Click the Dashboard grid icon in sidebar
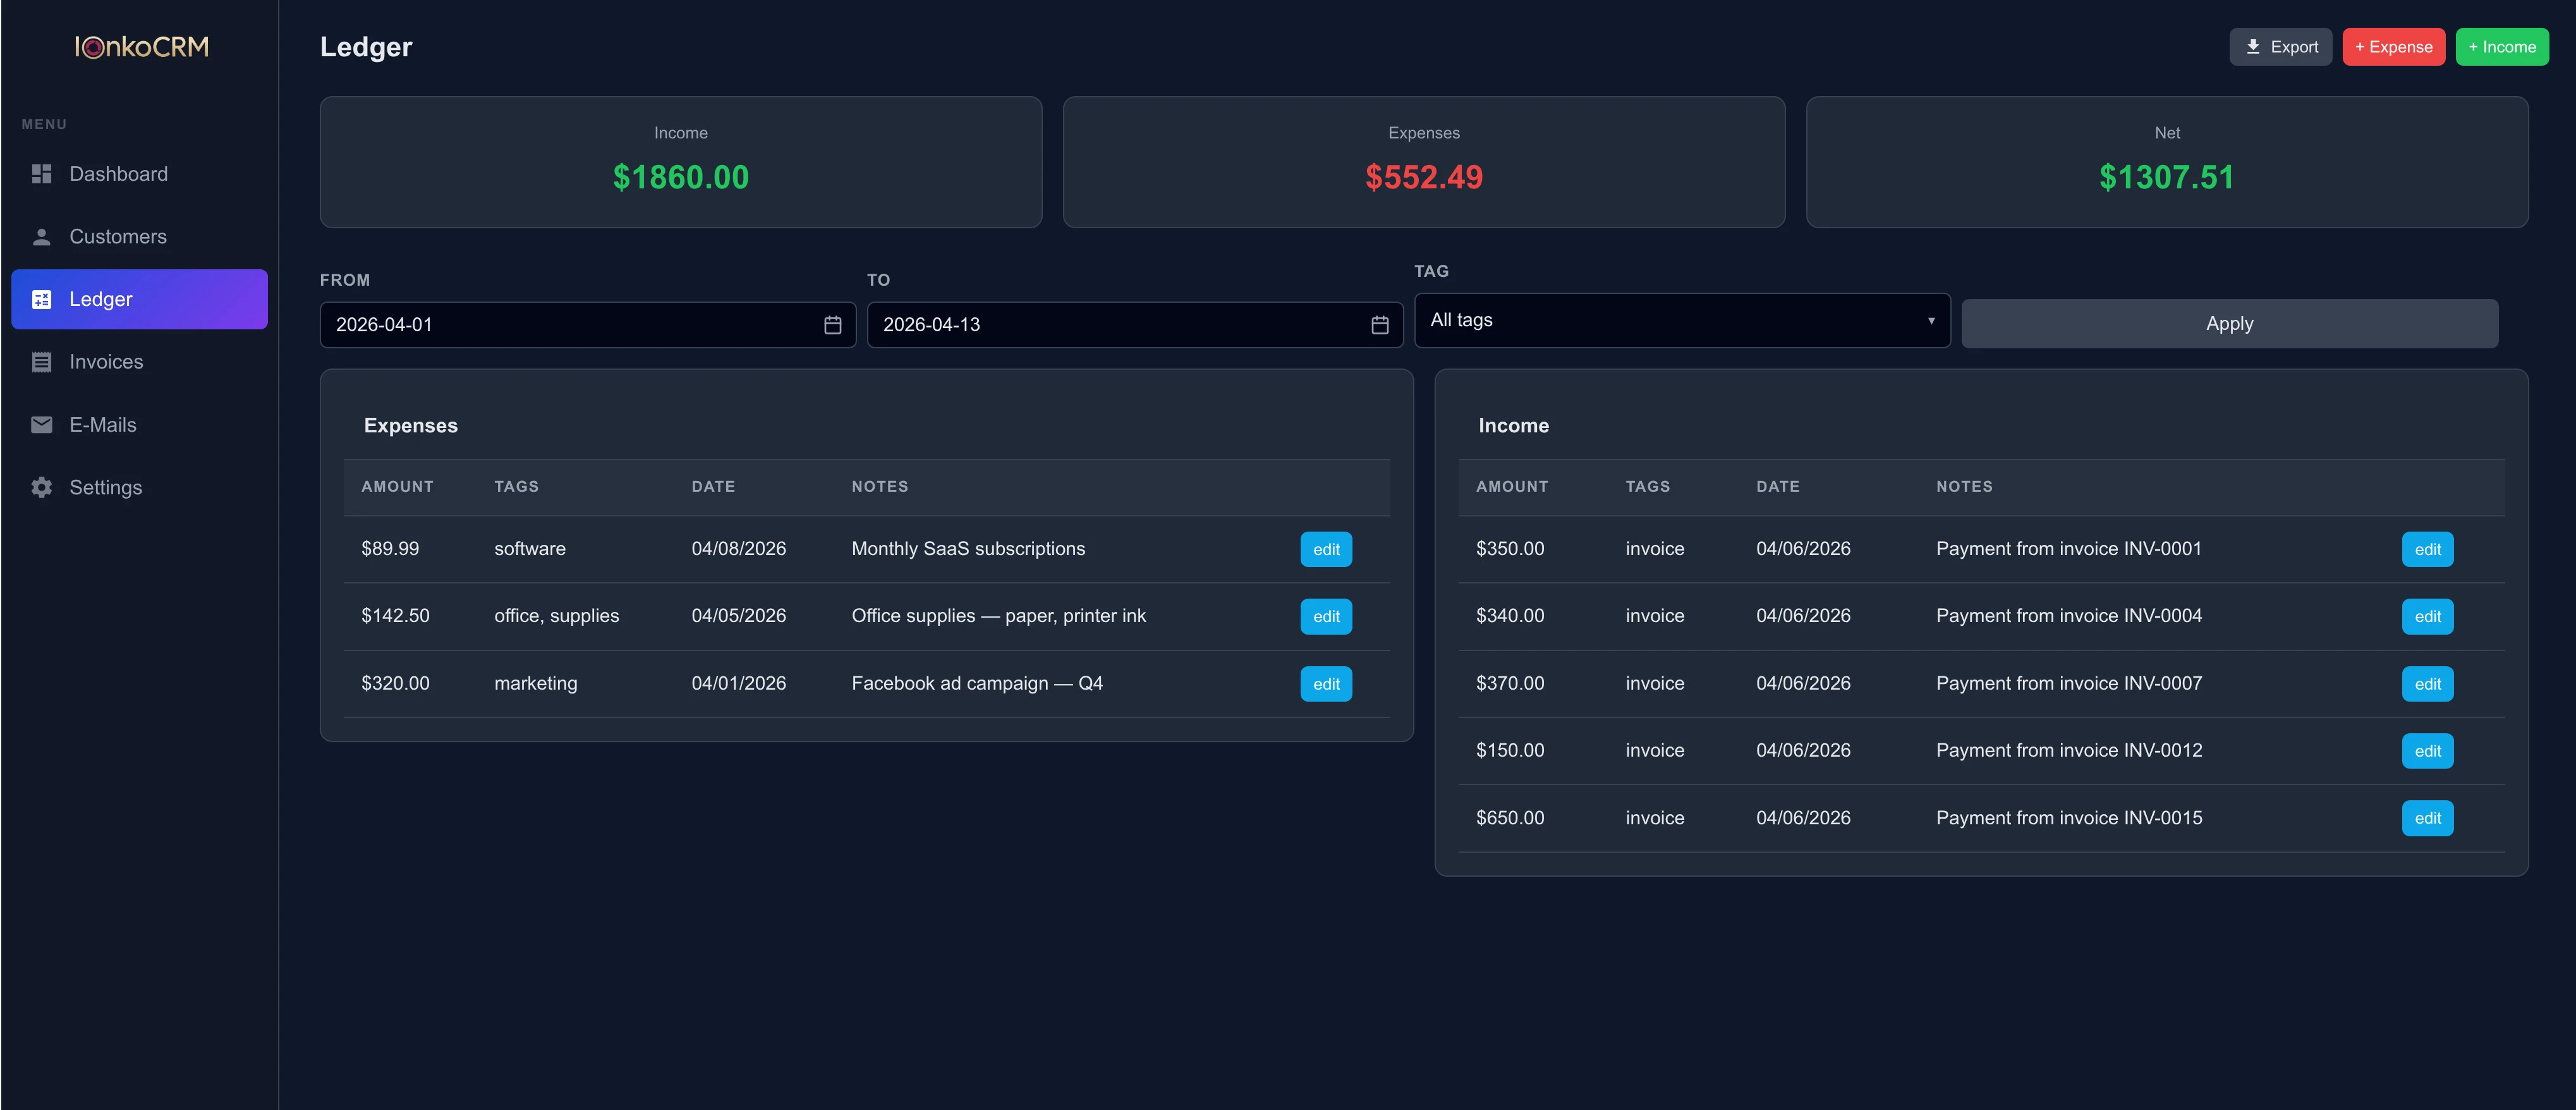This screenshot has width=2576, height=1110. pos(41,174)
